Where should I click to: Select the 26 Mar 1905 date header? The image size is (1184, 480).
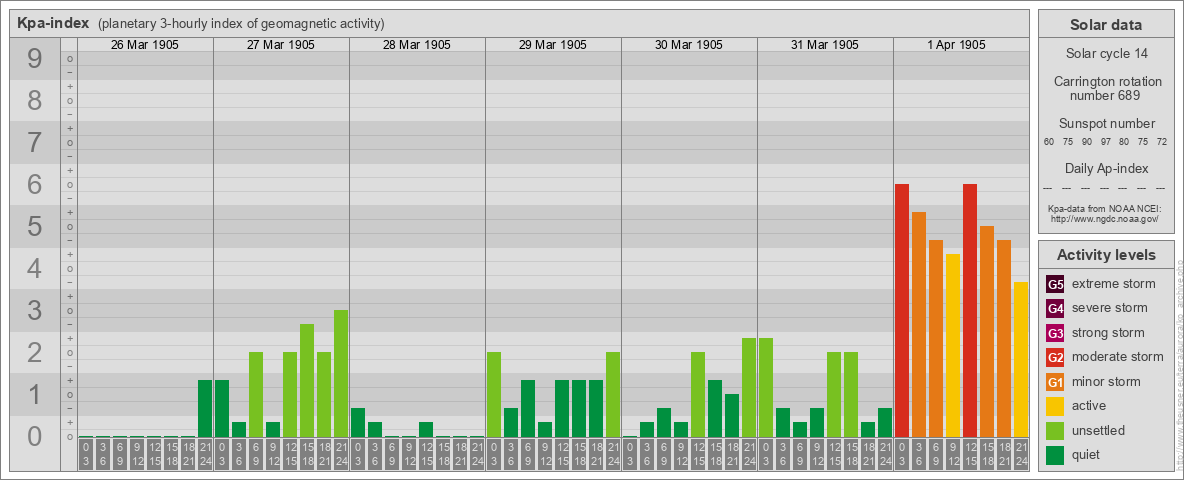(x=145, y=45)
